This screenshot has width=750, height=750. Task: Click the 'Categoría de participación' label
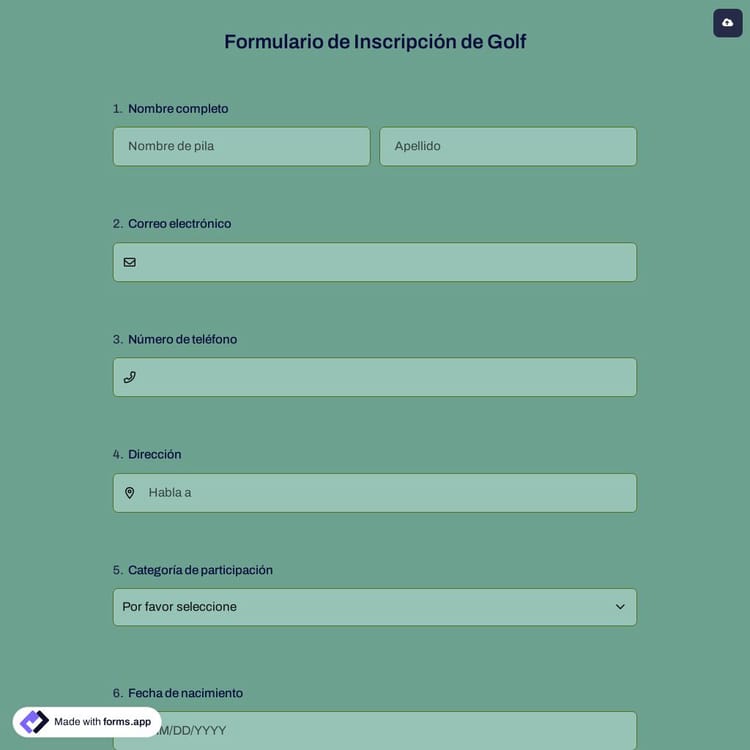[x=200, y=570]
